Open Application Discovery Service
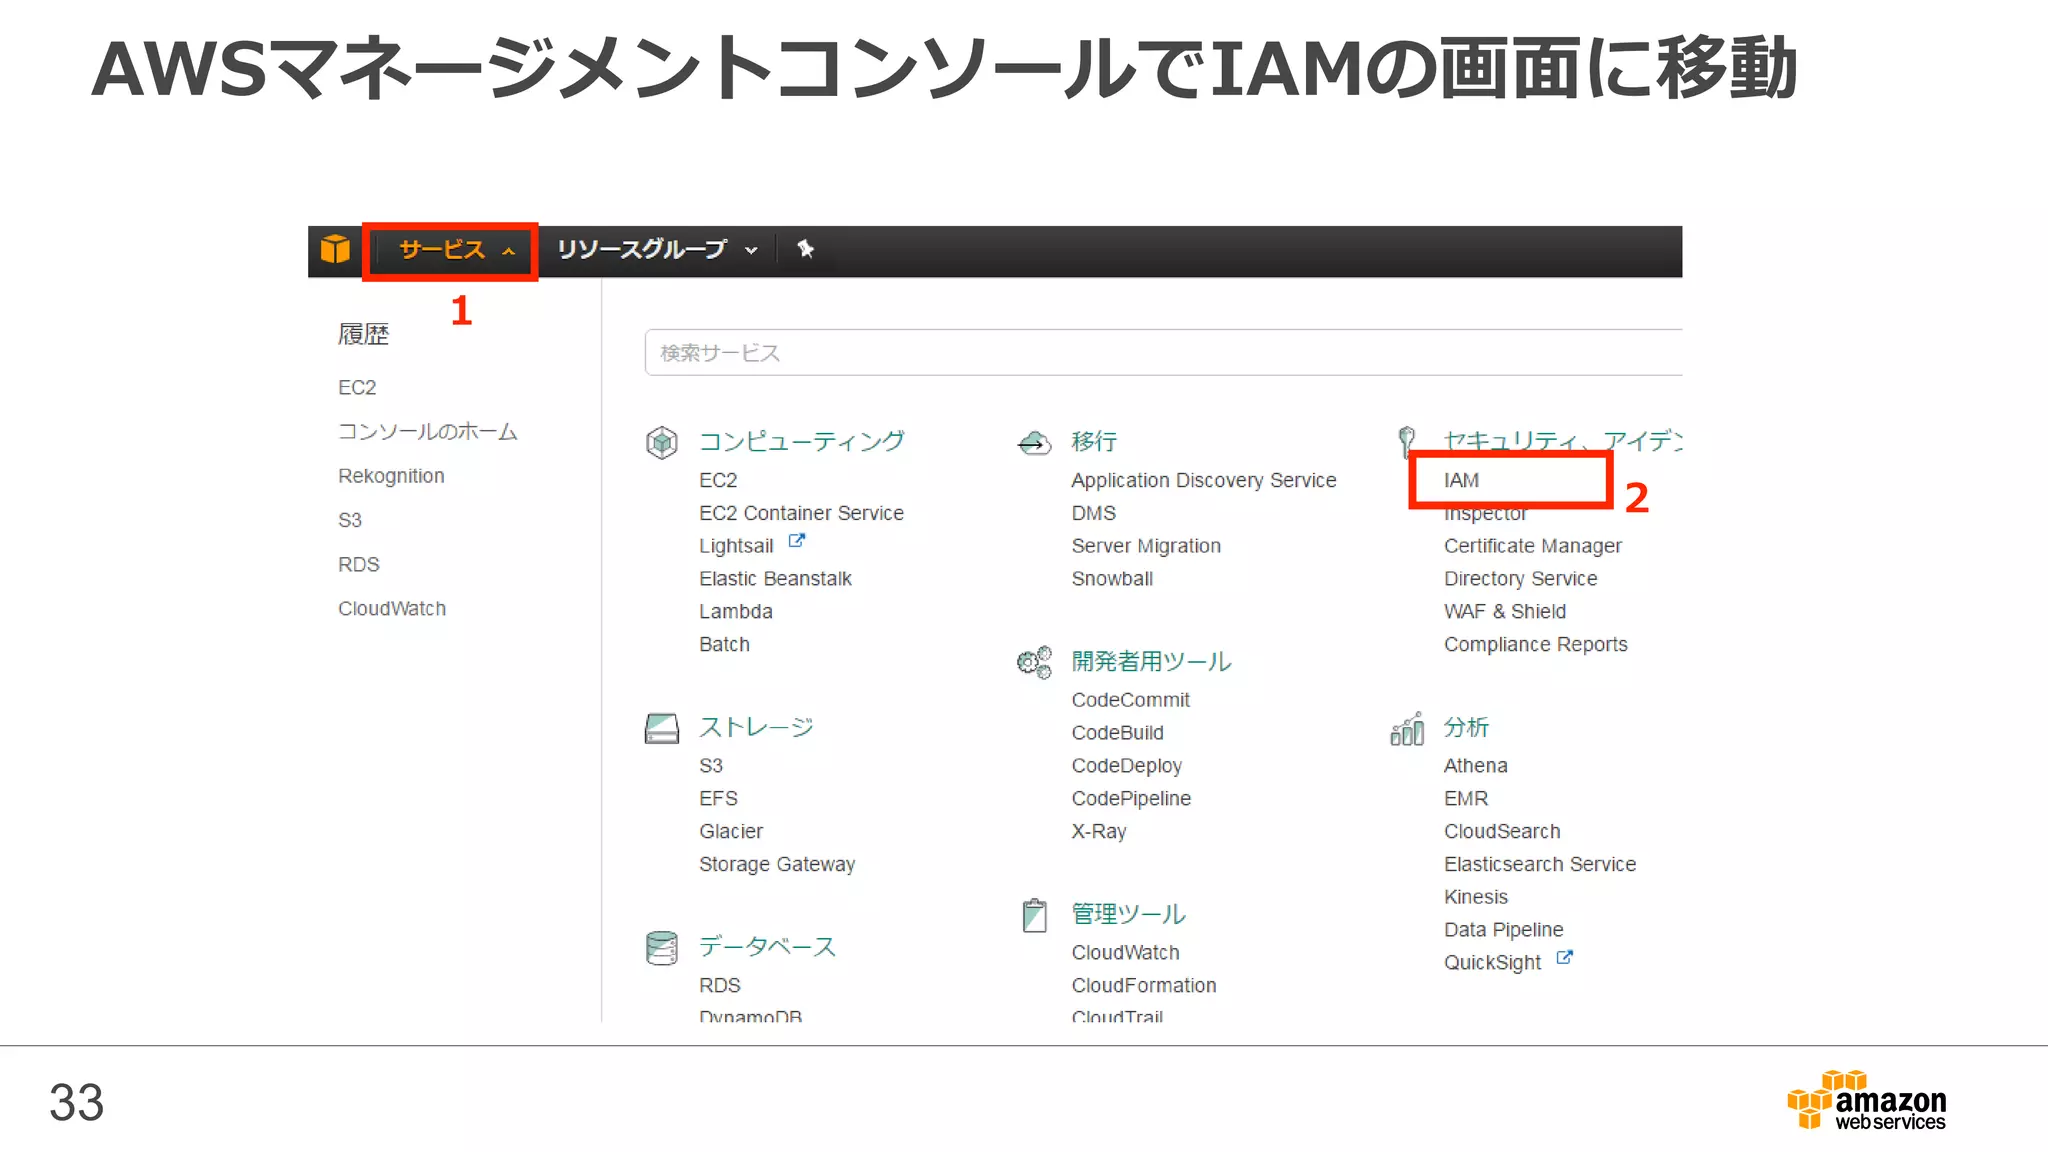The height and width of the screenshot is (1152, 2048). pos(1204,480)
